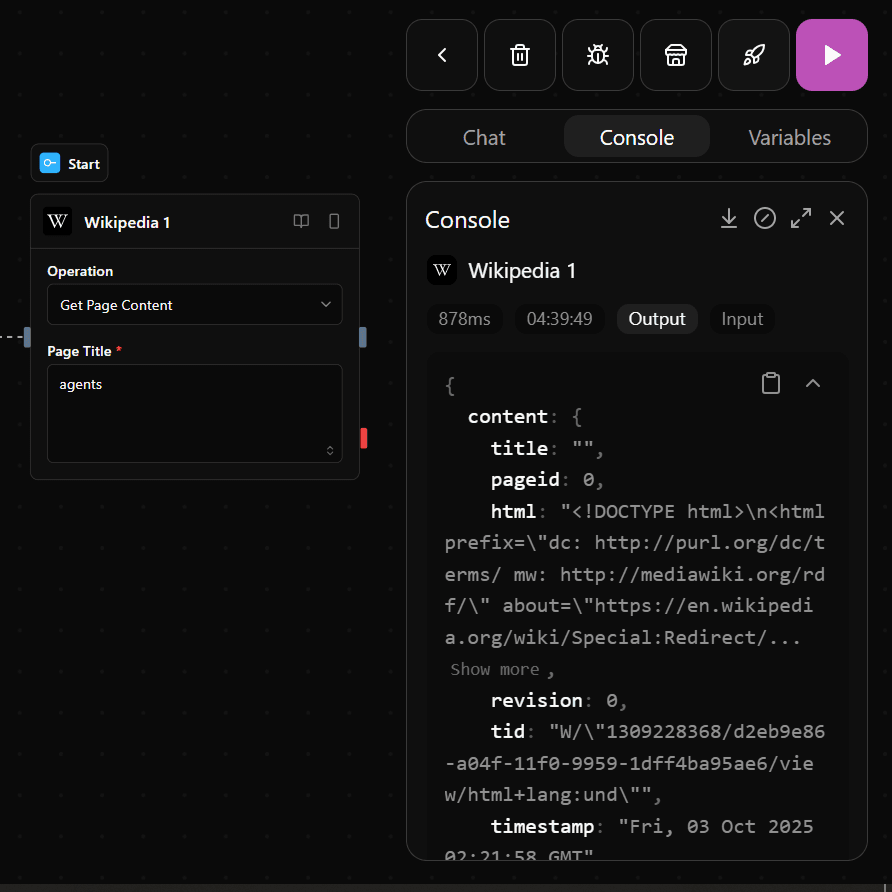The width and height of the screenshot is (892, 892).
Task: Open the debug bug icon
Action: [x=598, y=55]
